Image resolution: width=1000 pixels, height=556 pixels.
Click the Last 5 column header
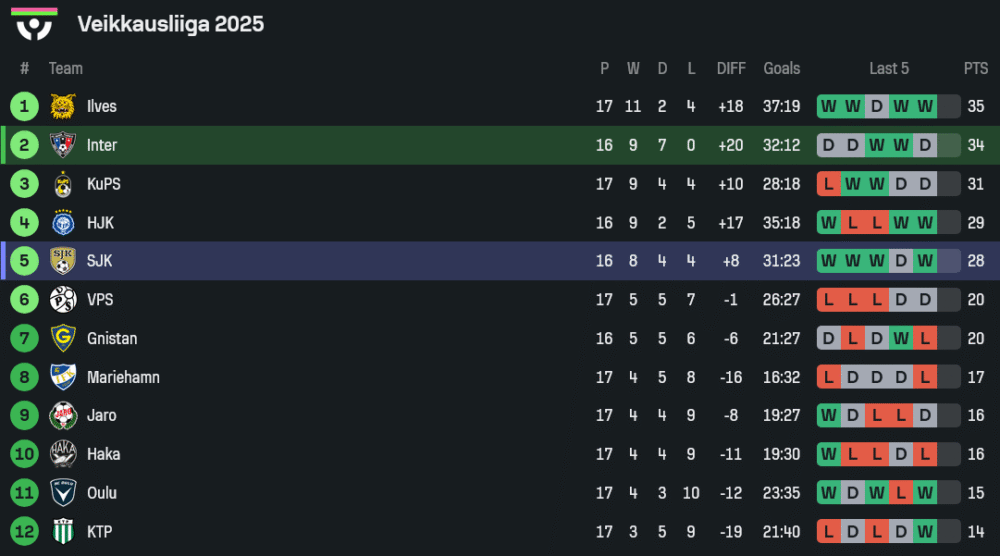pyautogui.click(x=889, y=69)
